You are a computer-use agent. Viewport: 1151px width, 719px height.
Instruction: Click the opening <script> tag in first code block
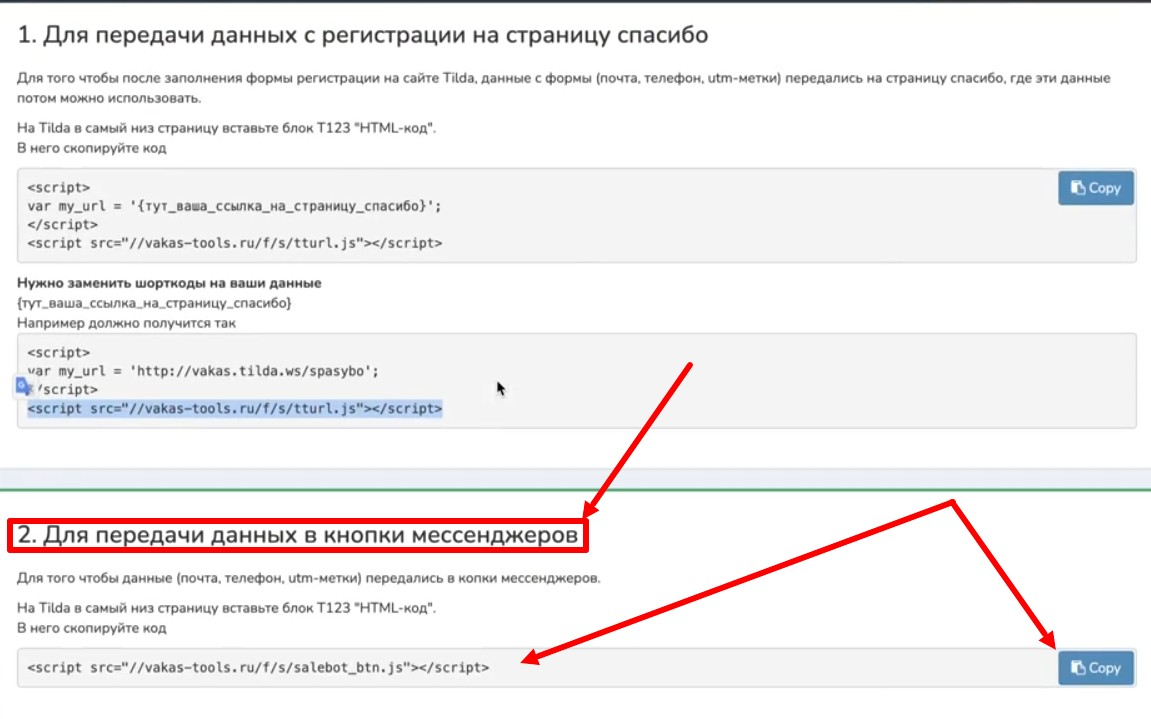click(x=59, y=188)
